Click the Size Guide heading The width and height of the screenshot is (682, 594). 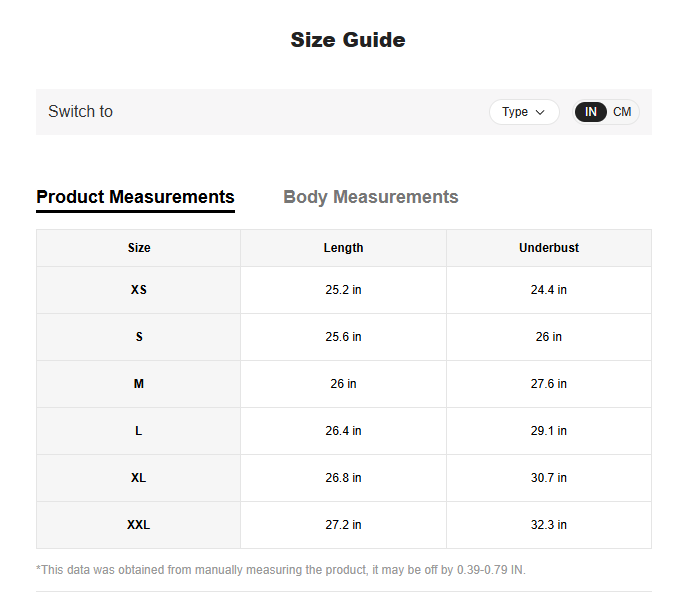tap(348, 40)
